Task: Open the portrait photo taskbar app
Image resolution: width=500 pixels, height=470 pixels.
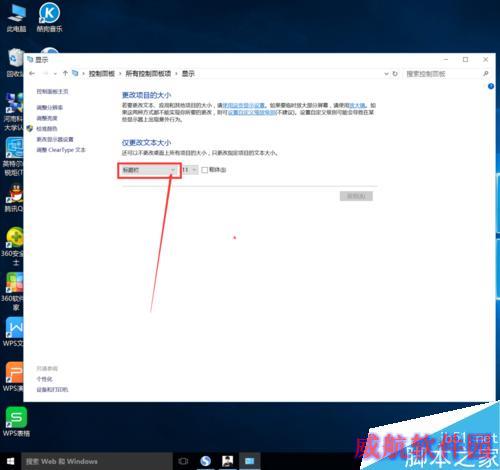Action: [x=228, y=461]
